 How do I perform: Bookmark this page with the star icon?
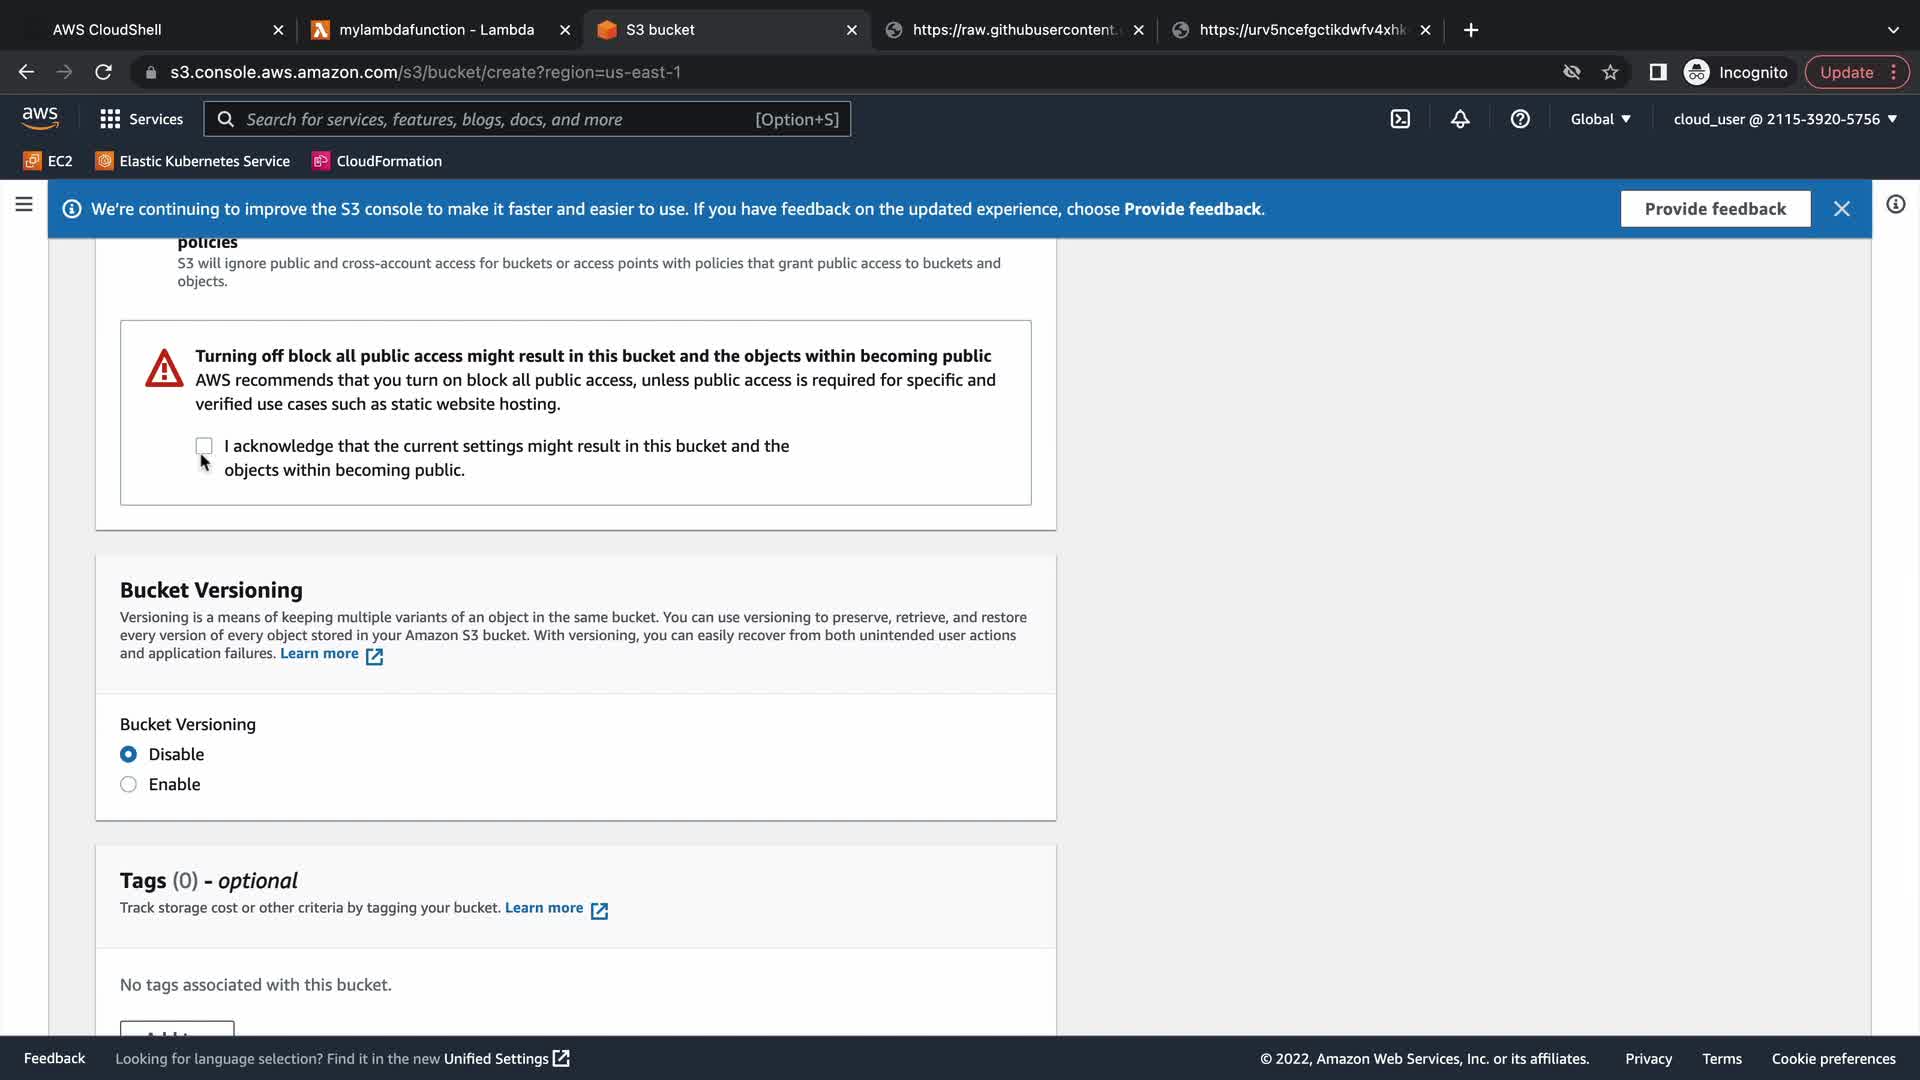click(x=1610, y=72)
